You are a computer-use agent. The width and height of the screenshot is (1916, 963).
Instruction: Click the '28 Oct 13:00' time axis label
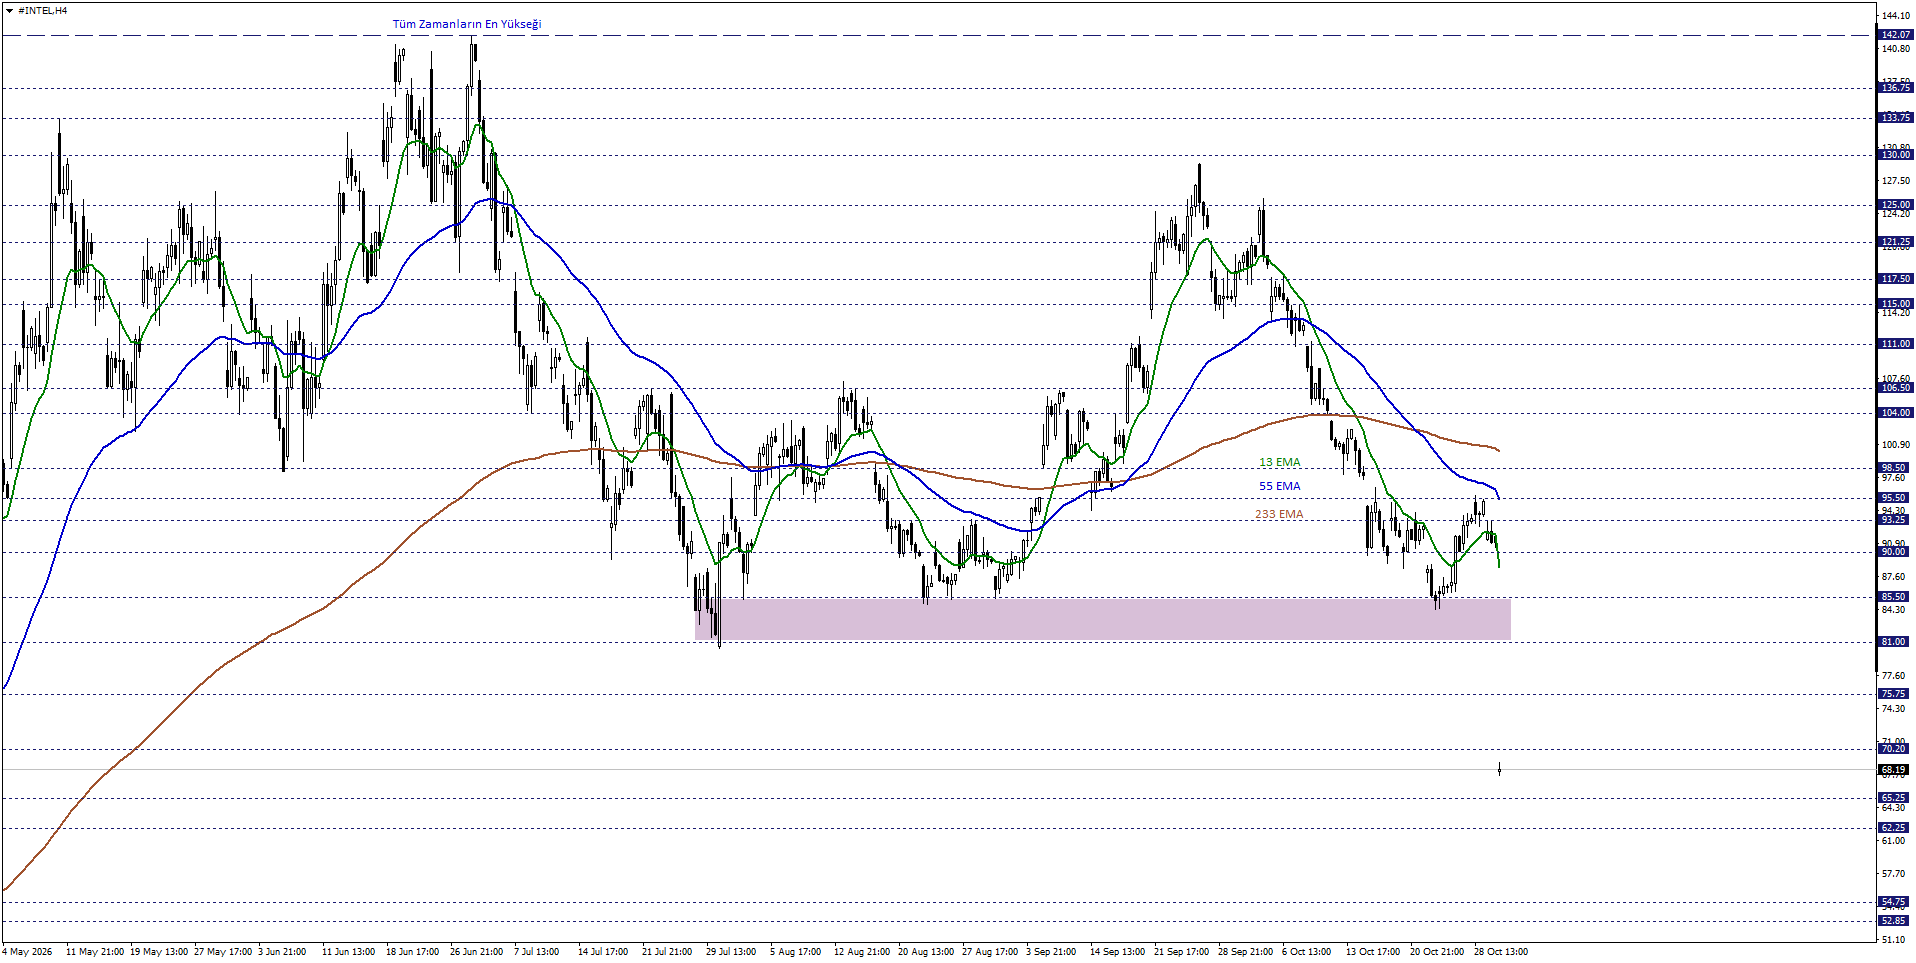[1501, 951]
